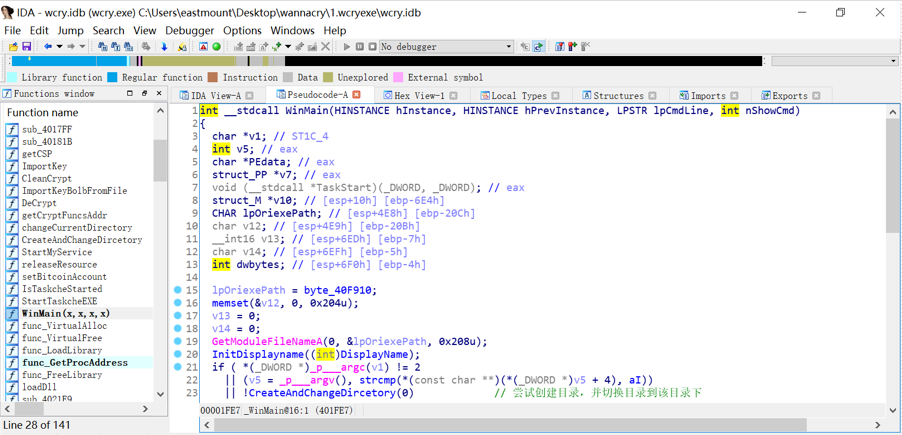This screenshot has height=435, width=902.
Task: Close the Hex View-1 tab
Action: (453, 96)
